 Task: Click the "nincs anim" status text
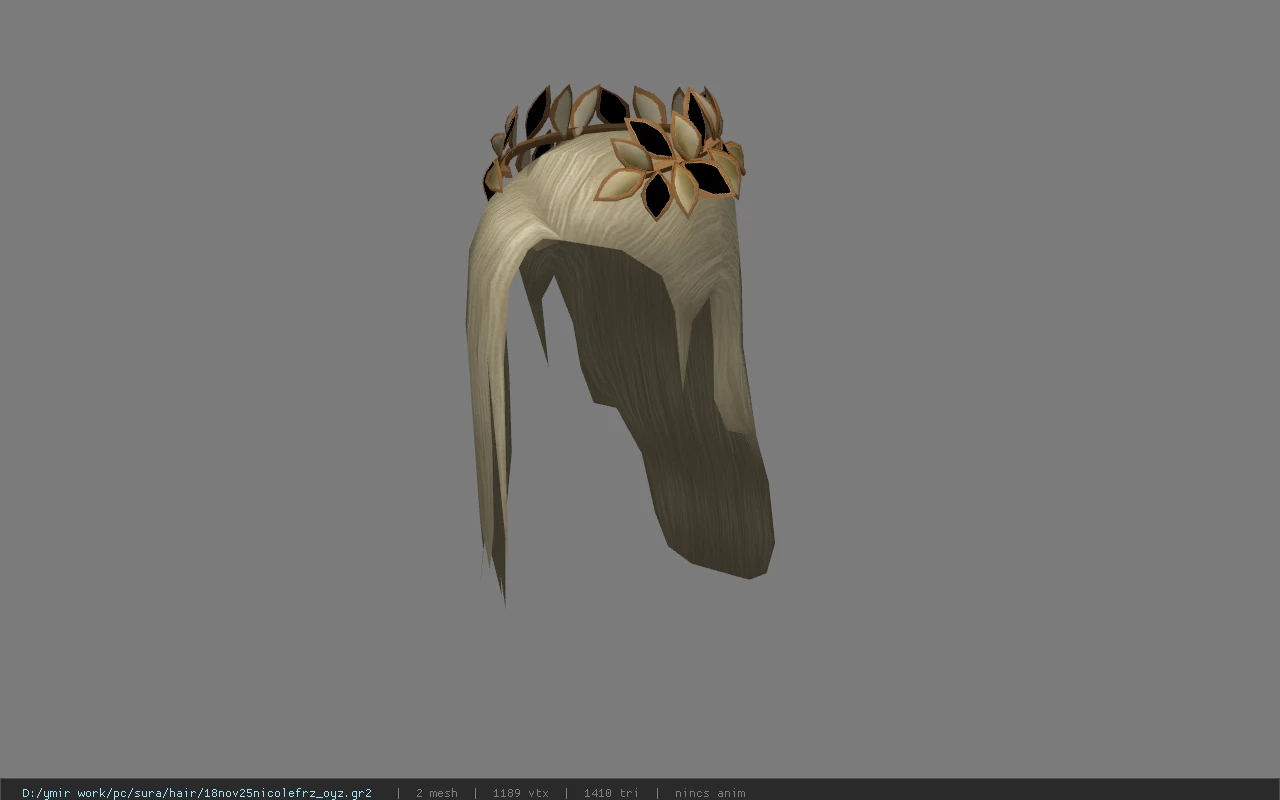(710, 793)
